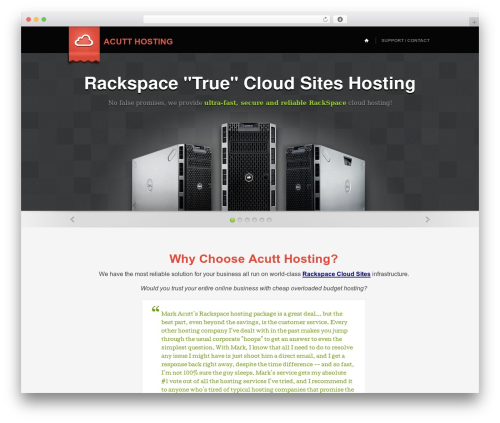500x423 pixels.
Task: Follow the Rackspace Cloud Sites link
Action: pyautogui.click(x=336, y=274)
